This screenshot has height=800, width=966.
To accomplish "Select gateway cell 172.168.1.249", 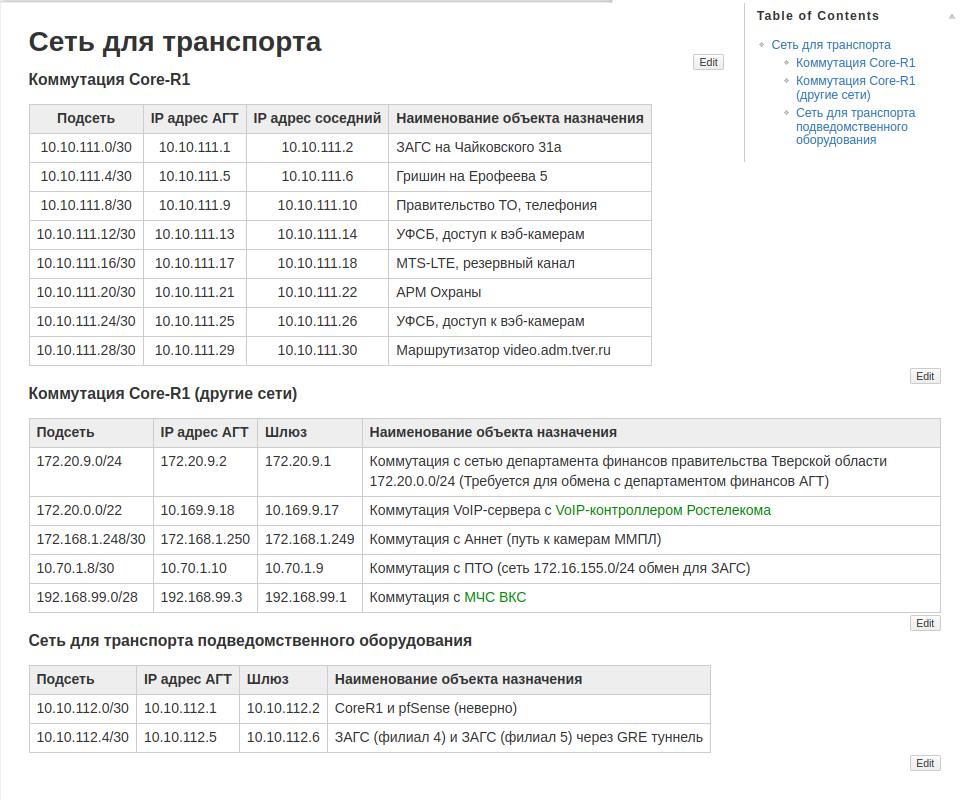I will tap(310, 539).
